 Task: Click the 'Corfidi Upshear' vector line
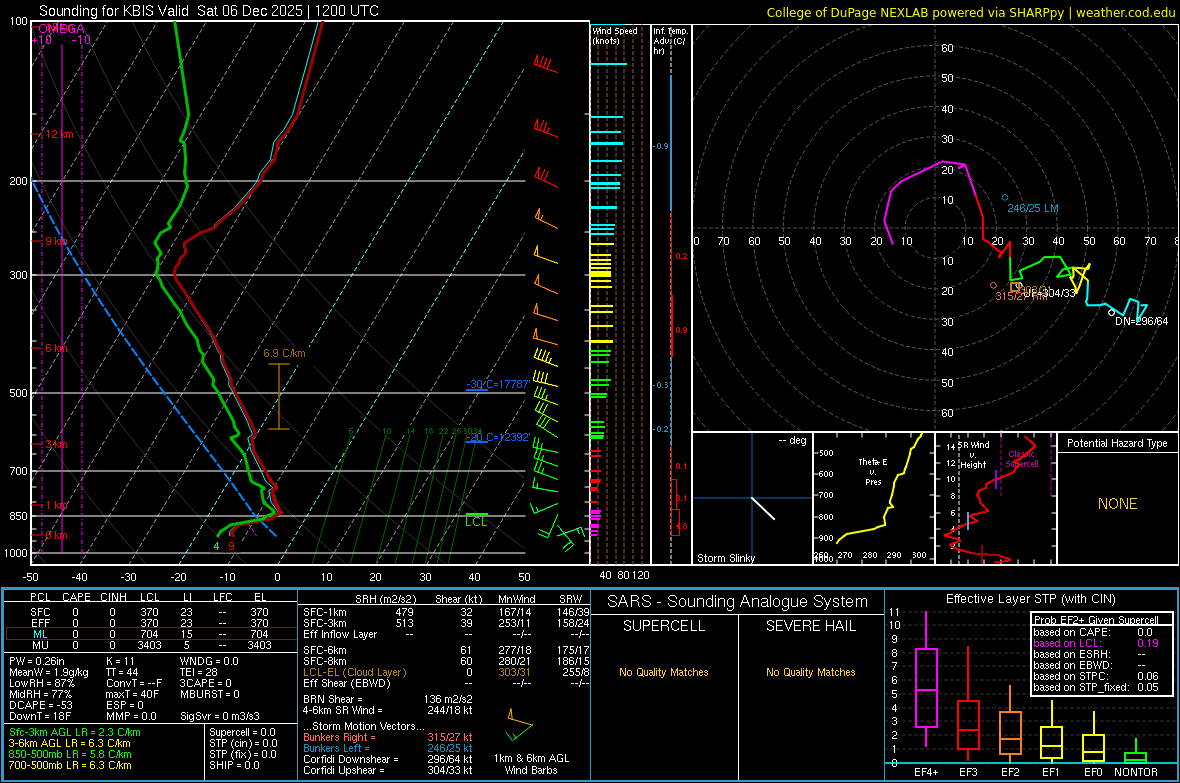coord(388,770)
